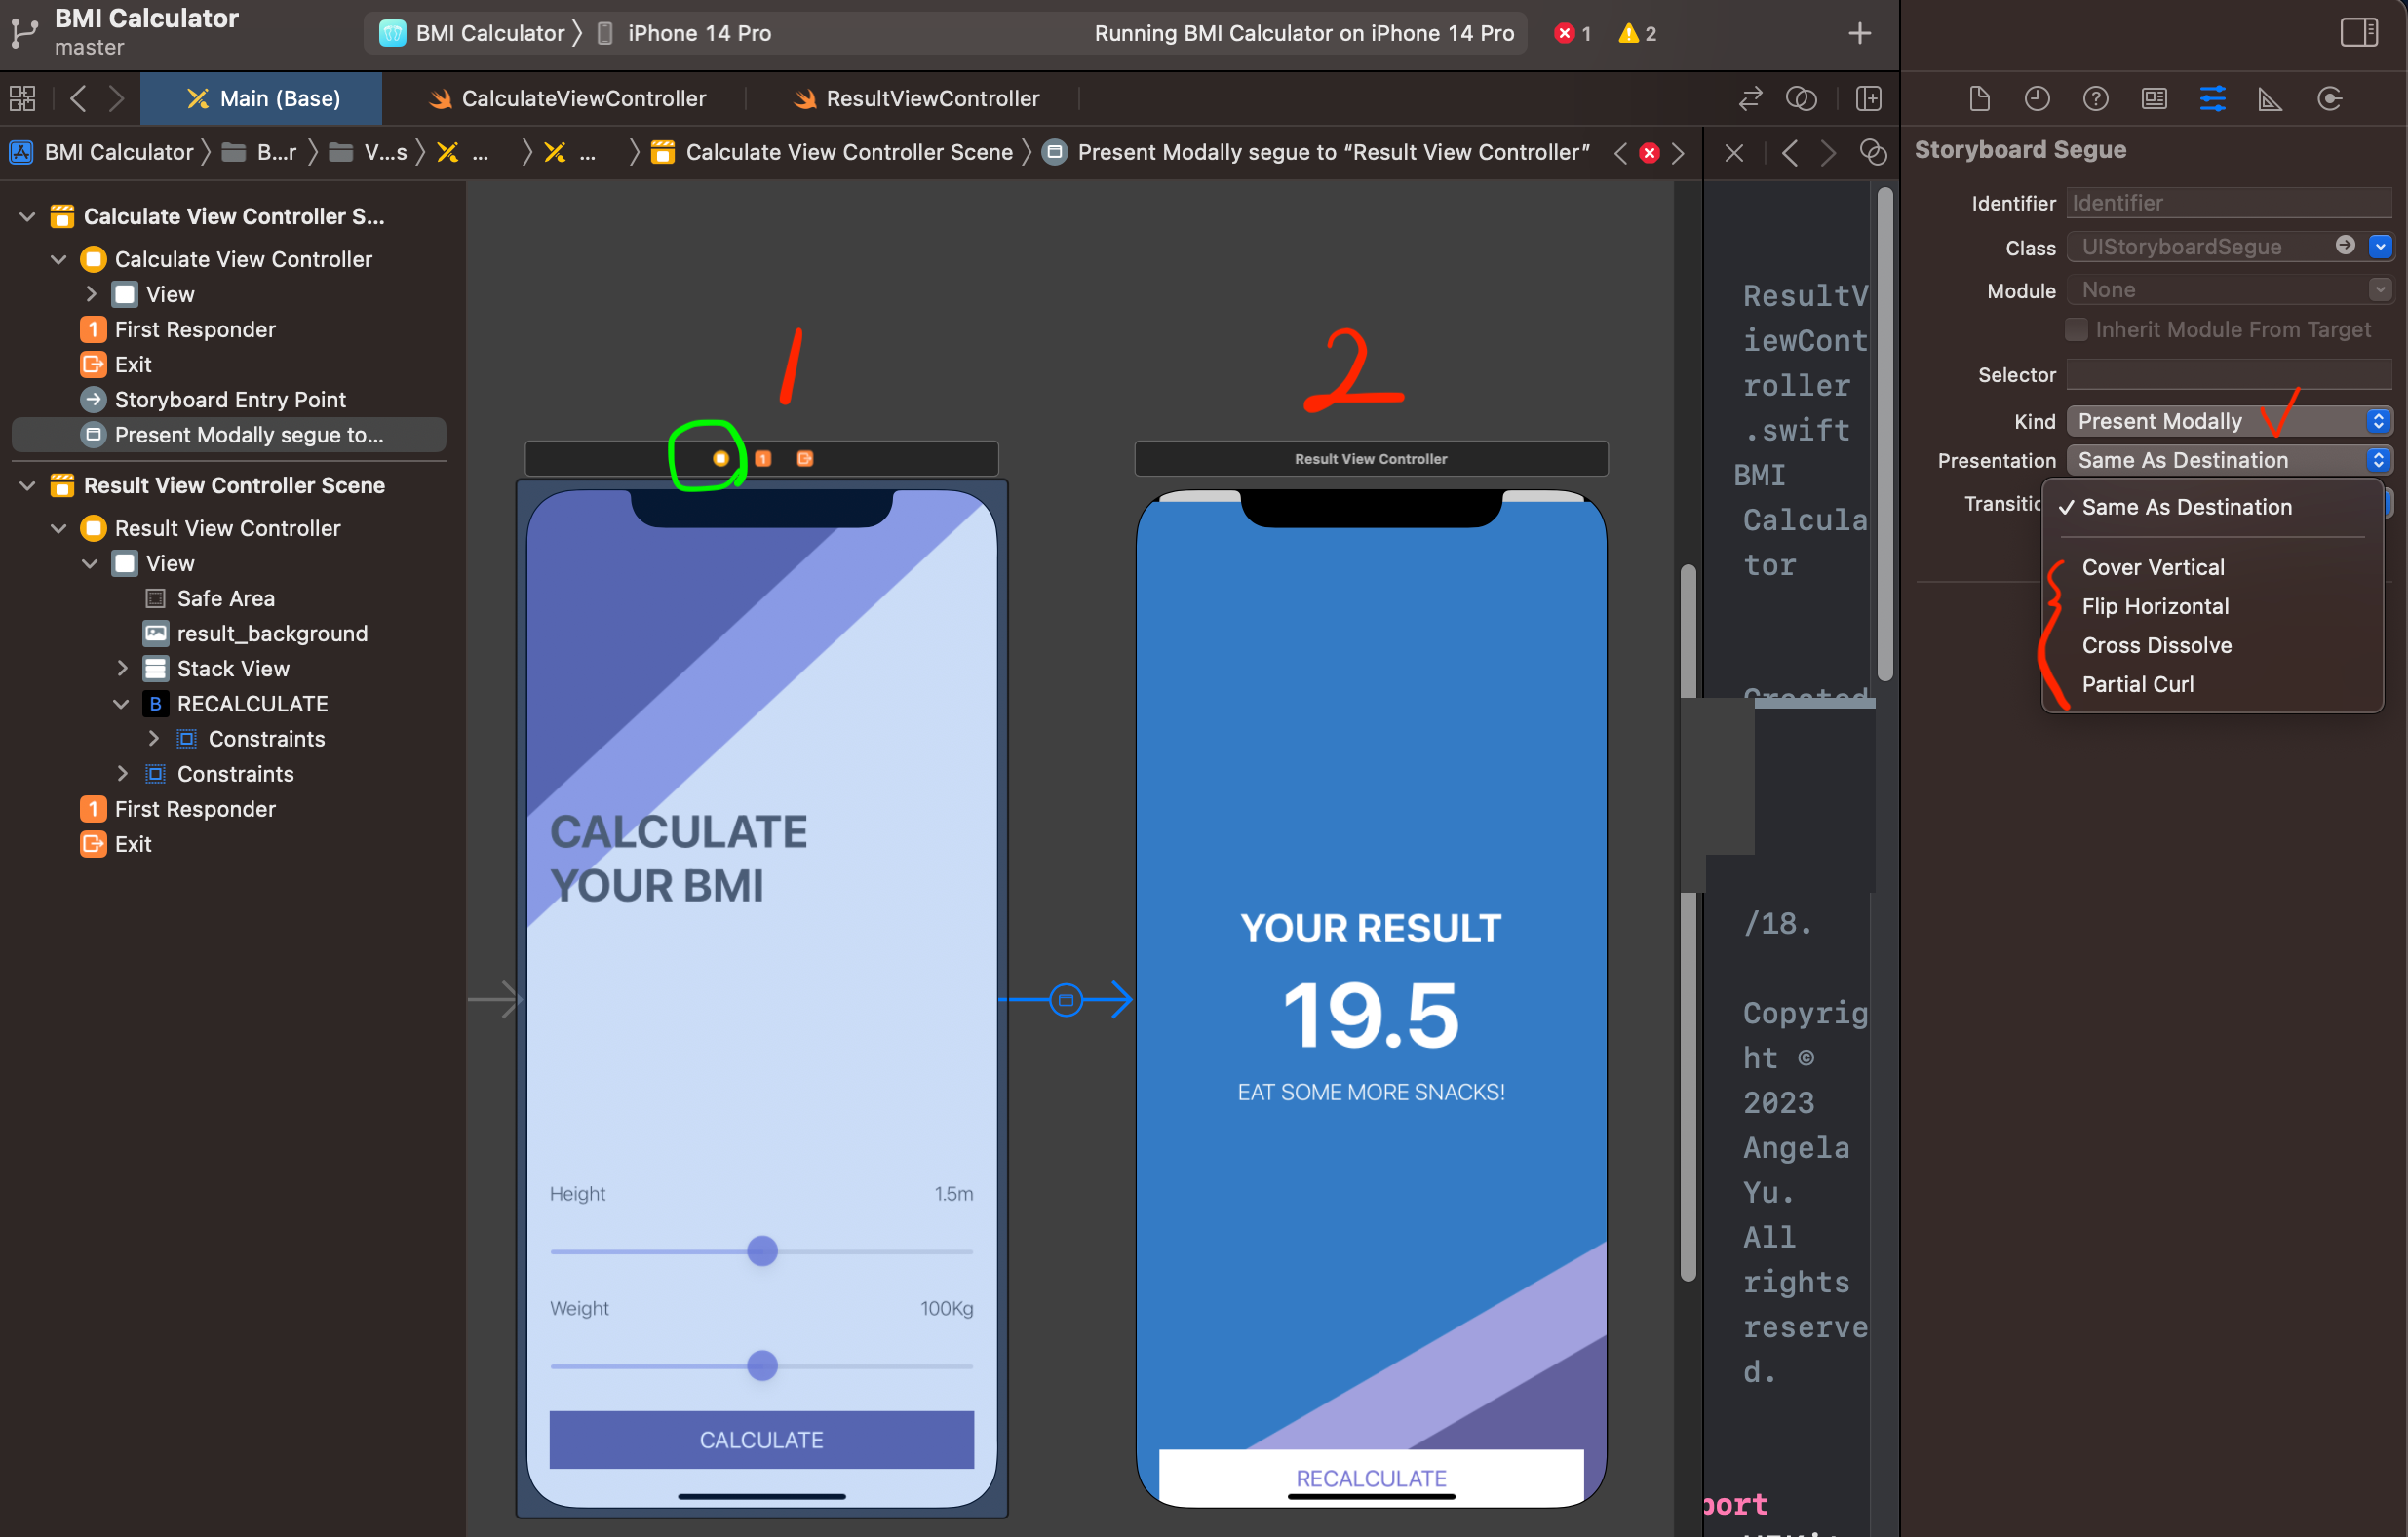This screenshot has width=2408, height=1537.
Task: Click the segue Identifier text field
Action: tap(2228, 203)
